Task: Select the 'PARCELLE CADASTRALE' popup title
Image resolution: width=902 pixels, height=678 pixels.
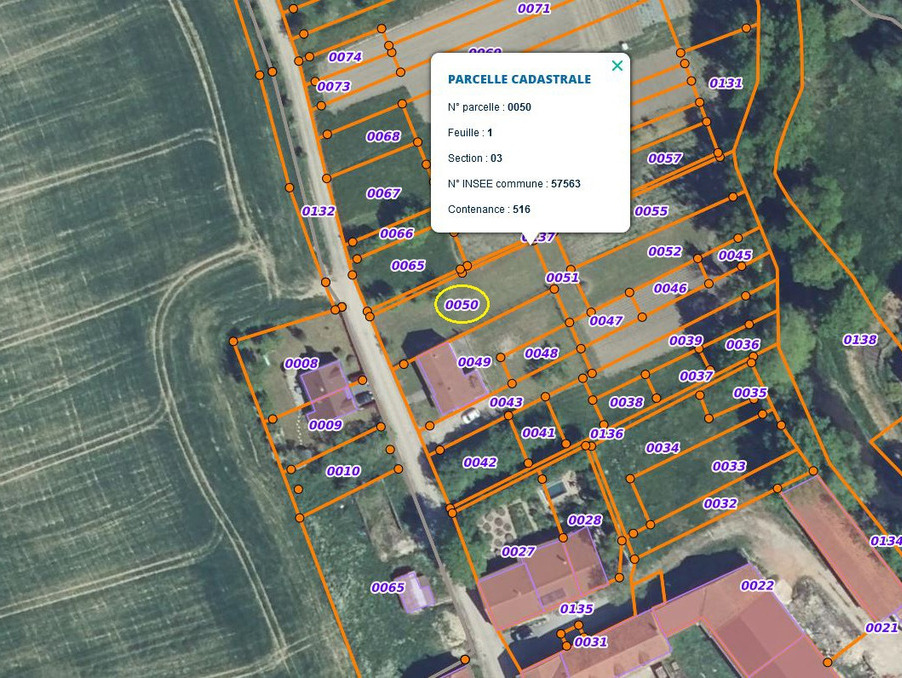Action: pos(519,79)
